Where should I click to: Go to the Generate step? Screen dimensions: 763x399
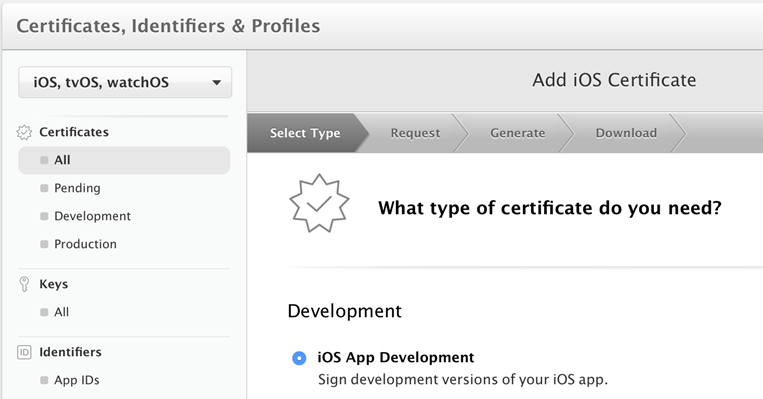click(518, 133)
